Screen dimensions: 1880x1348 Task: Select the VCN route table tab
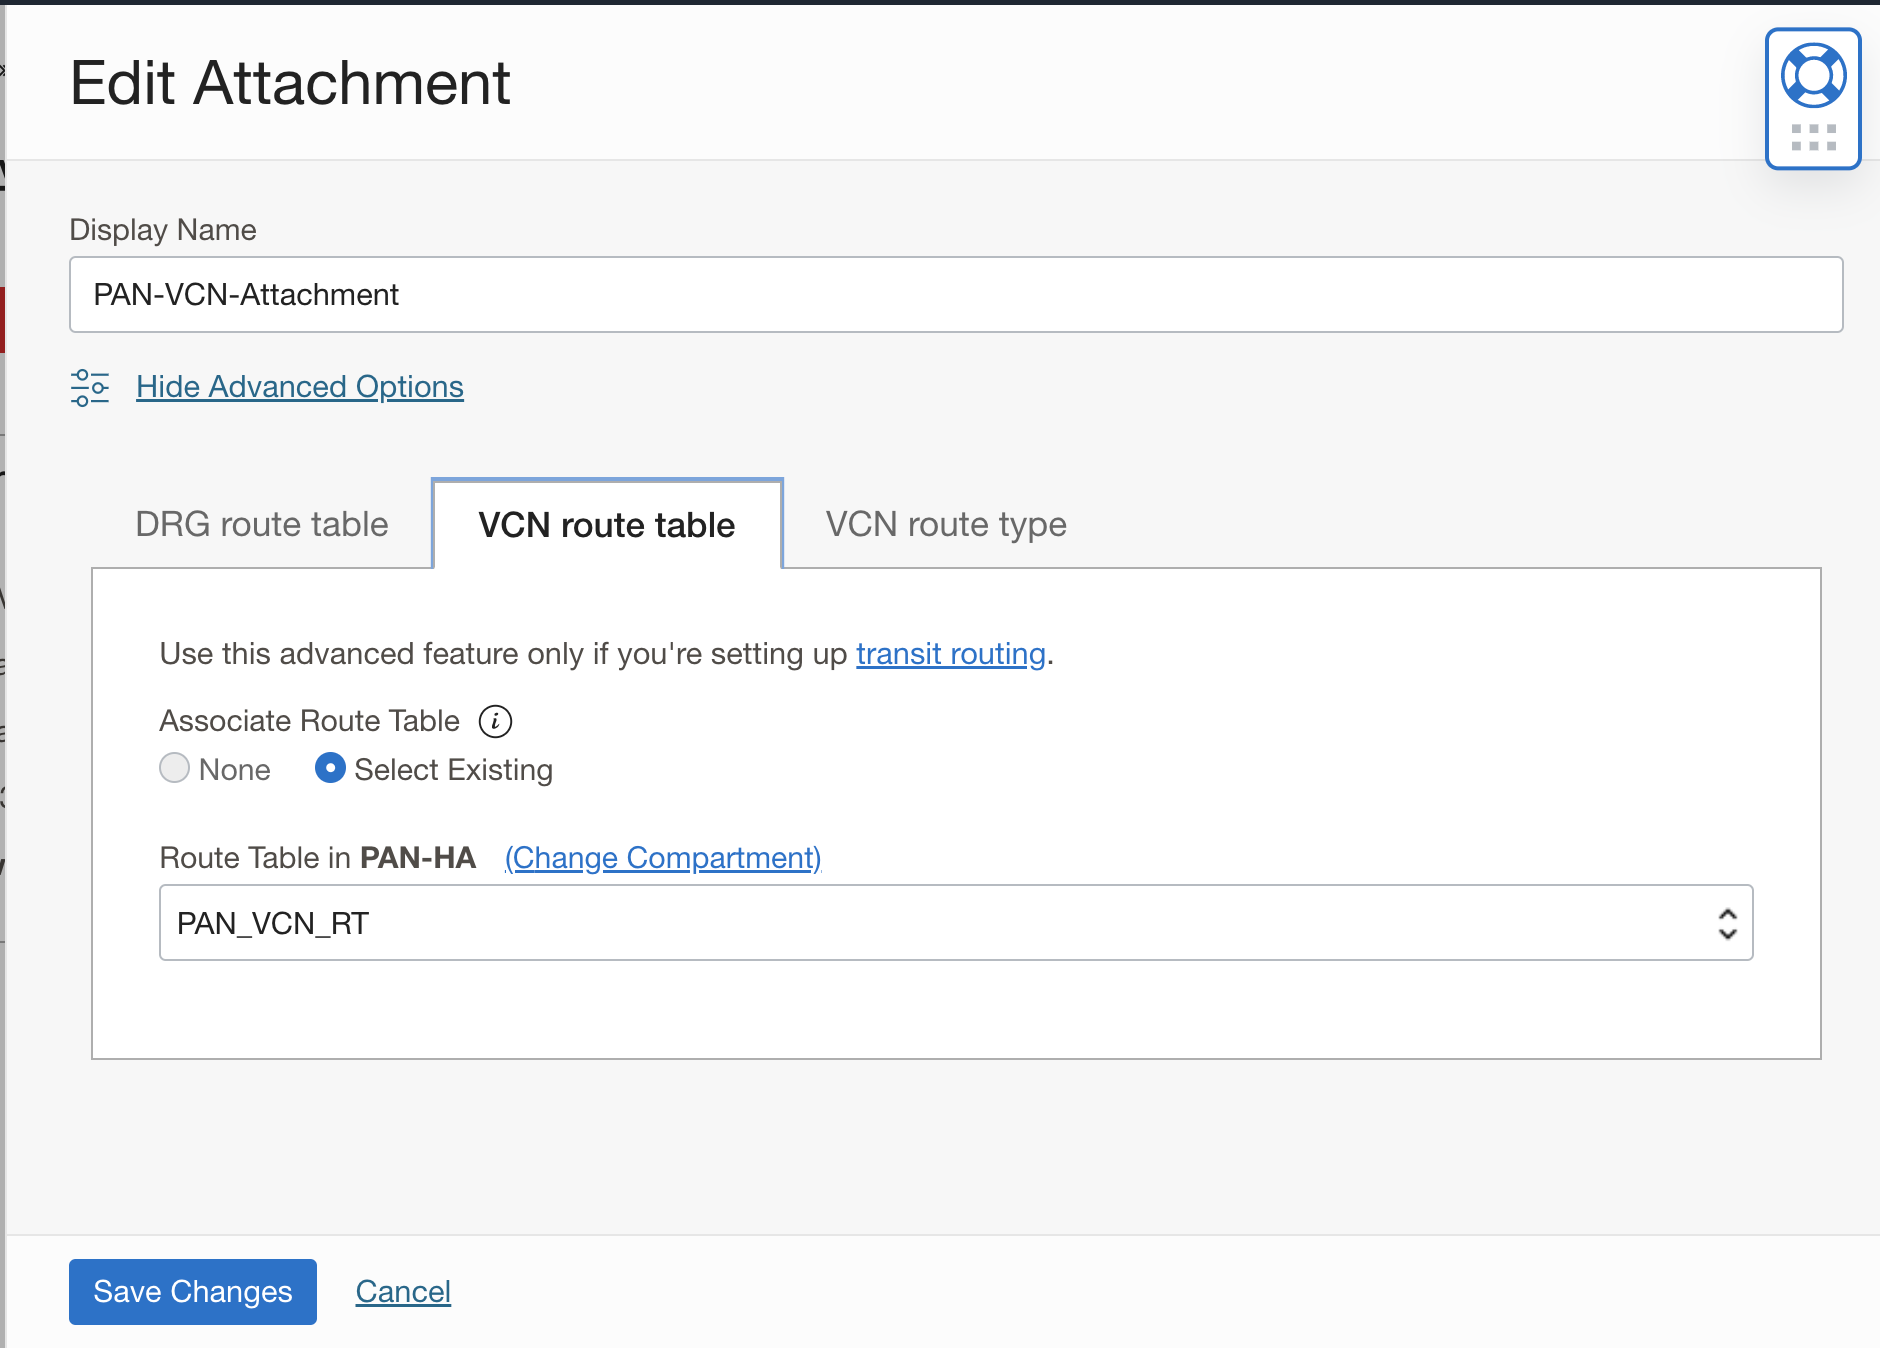point(607,525)
